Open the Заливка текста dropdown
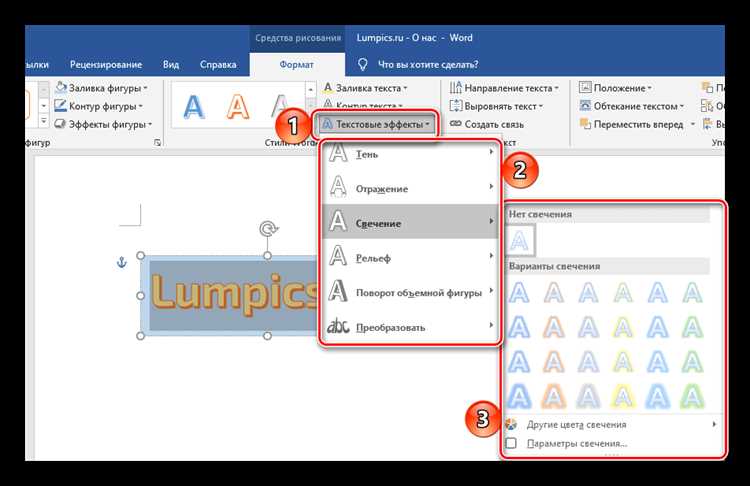 click(365, 88)
